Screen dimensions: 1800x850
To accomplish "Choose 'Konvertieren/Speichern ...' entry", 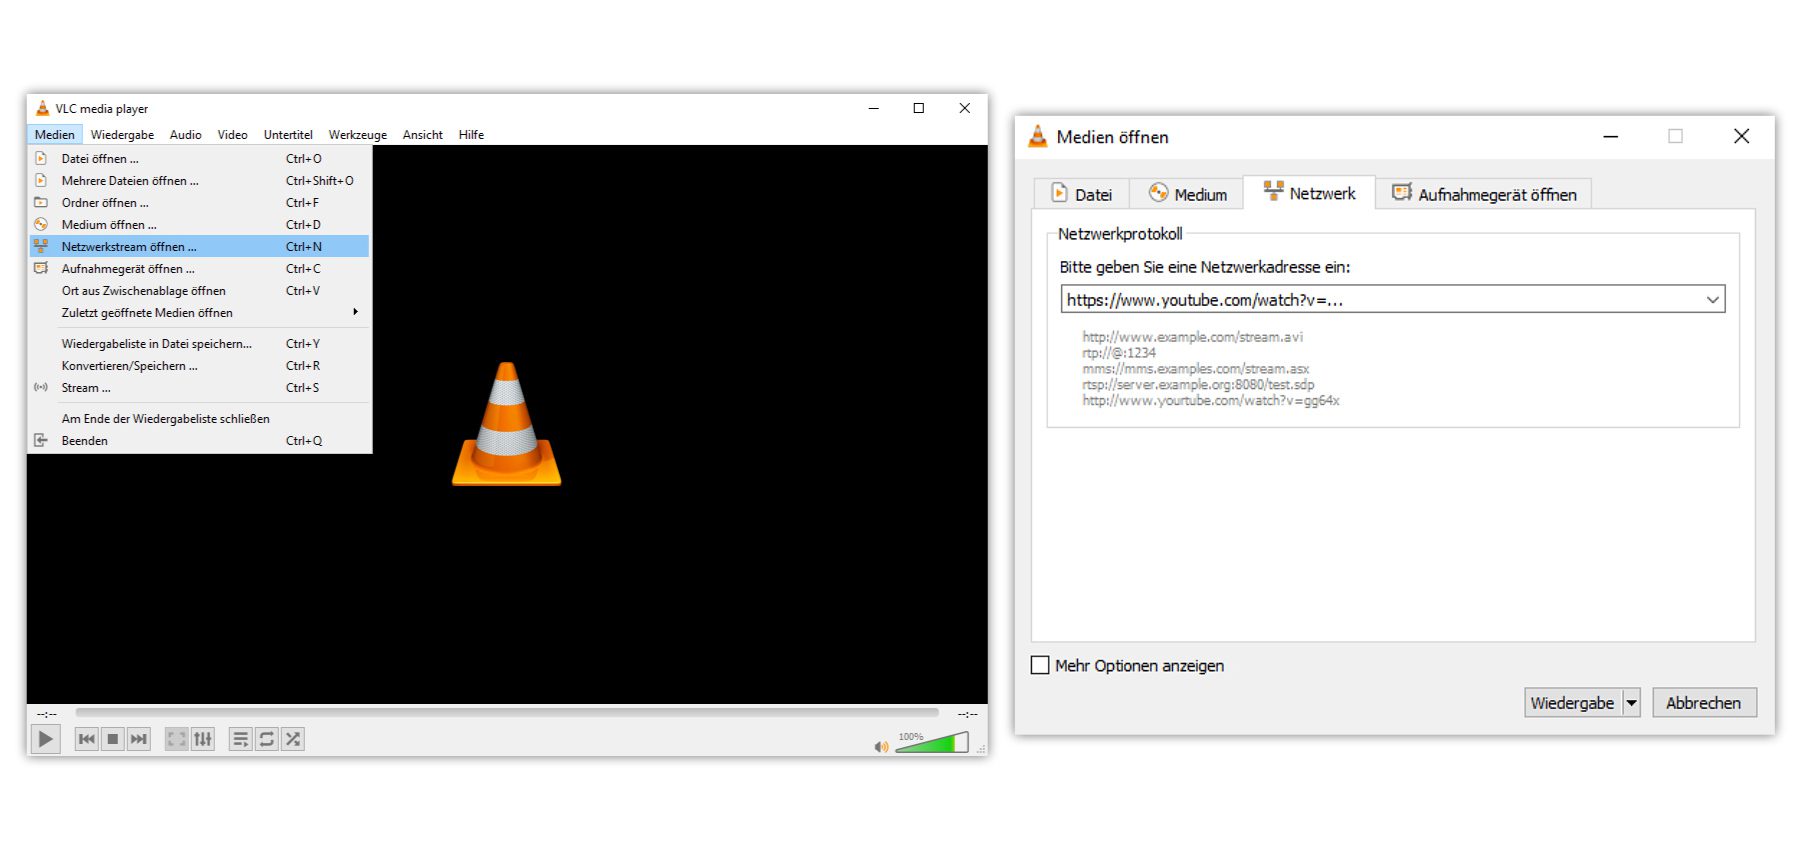I will pos(200,365).
